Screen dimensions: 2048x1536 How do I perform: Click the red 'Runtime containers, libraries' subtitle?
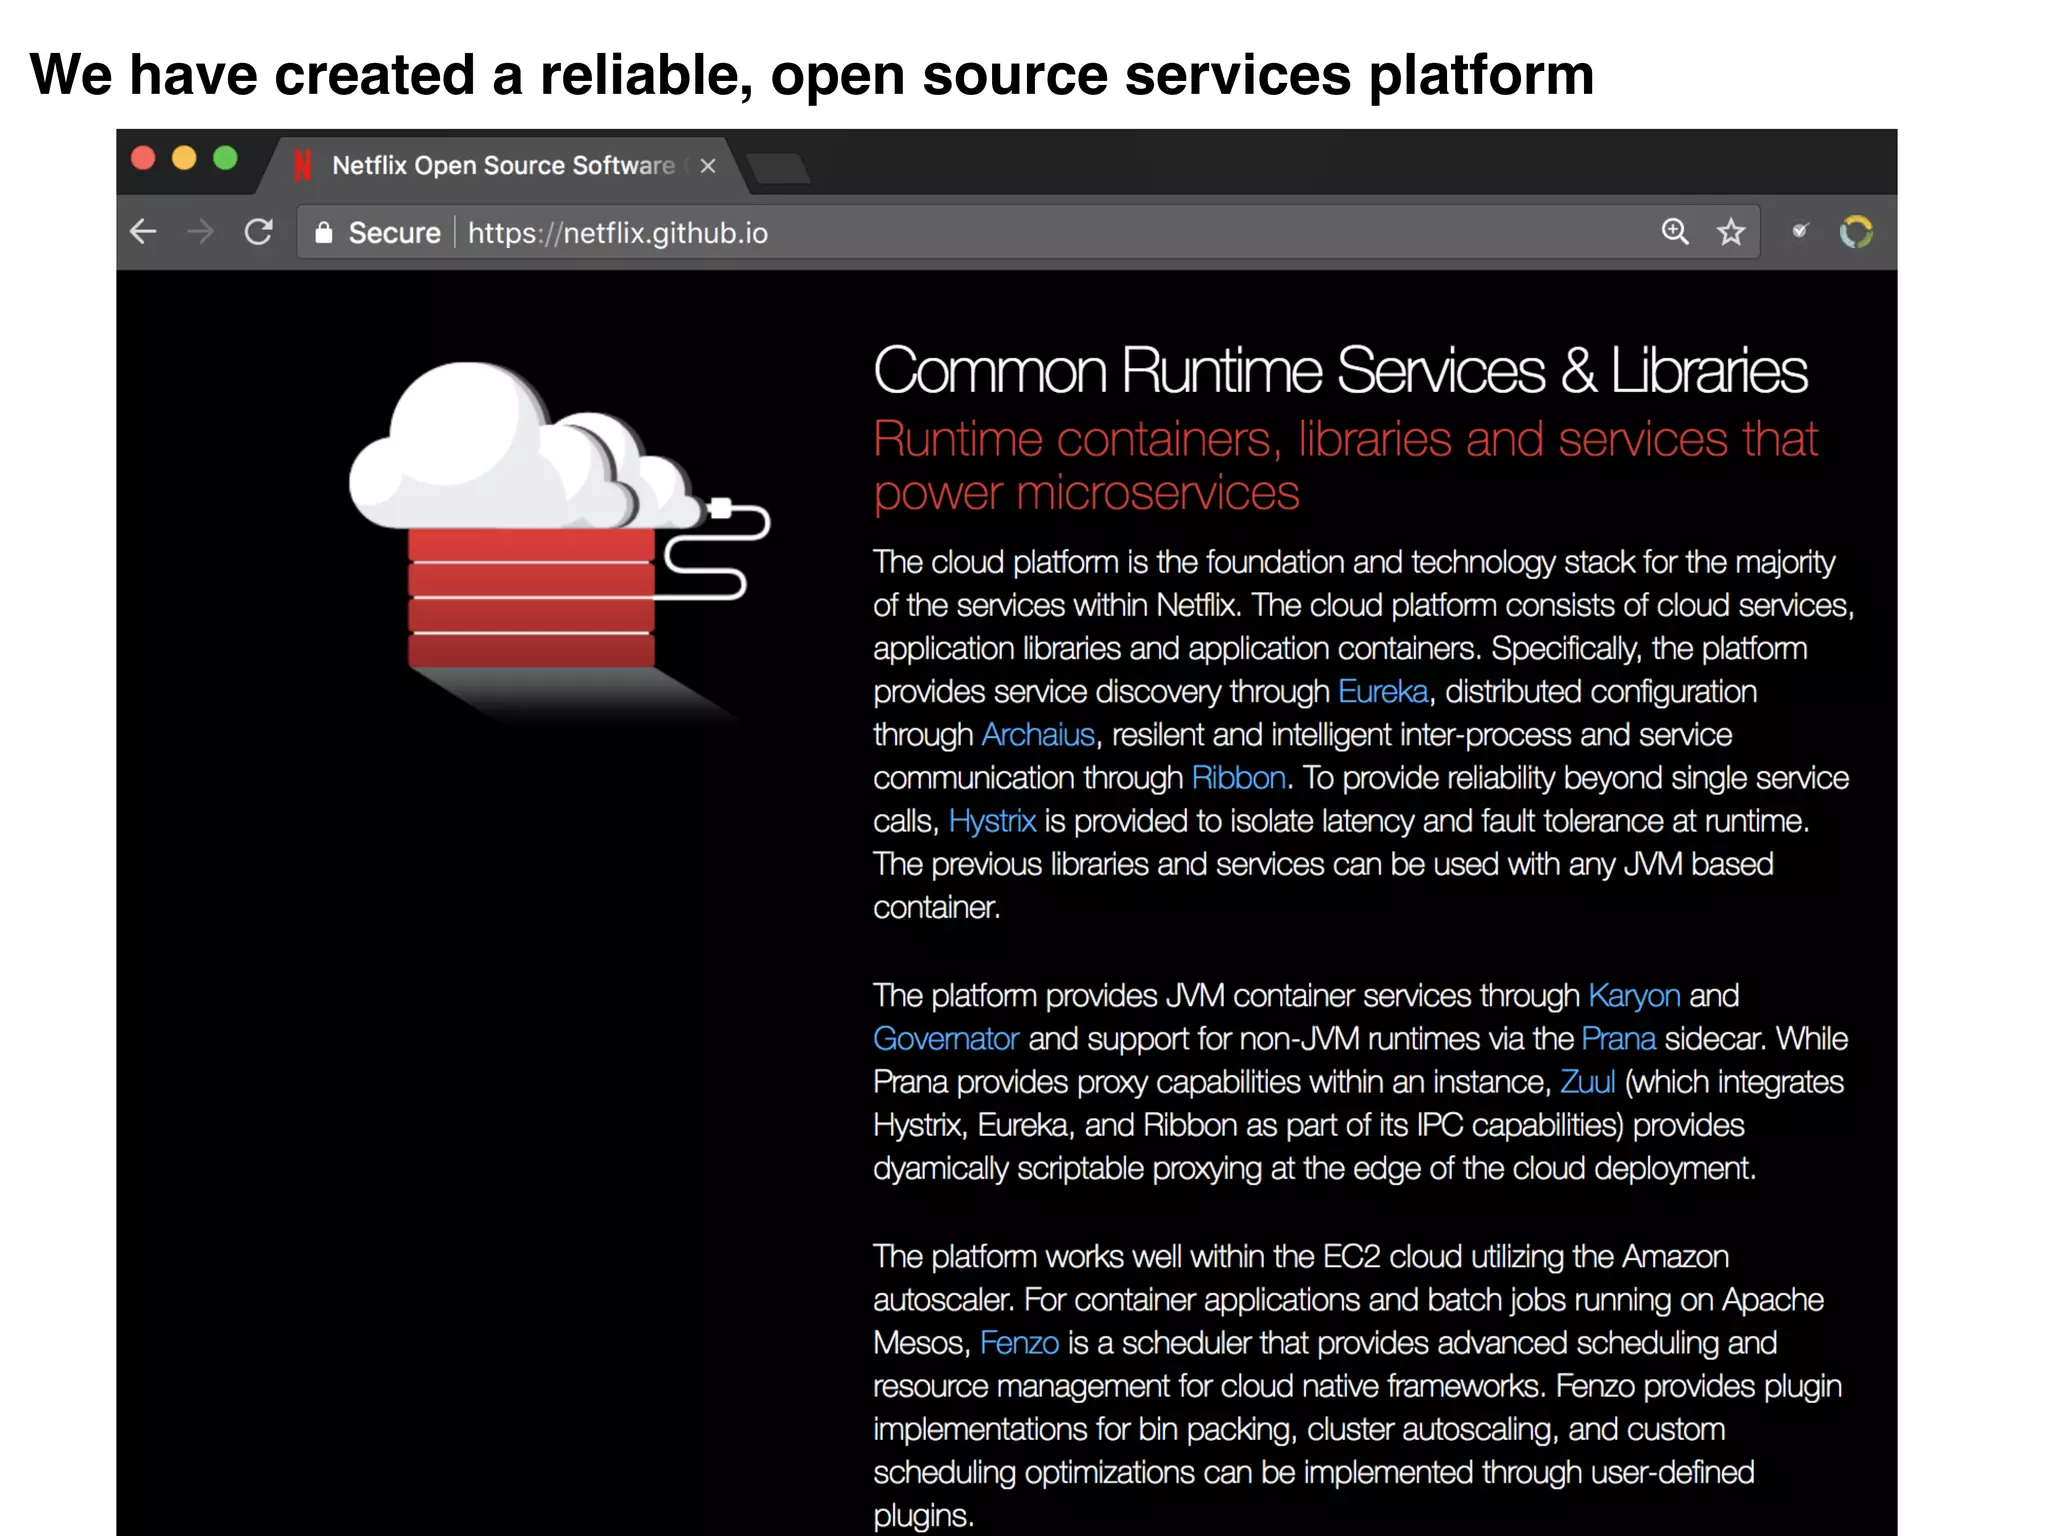(1345, 466)
